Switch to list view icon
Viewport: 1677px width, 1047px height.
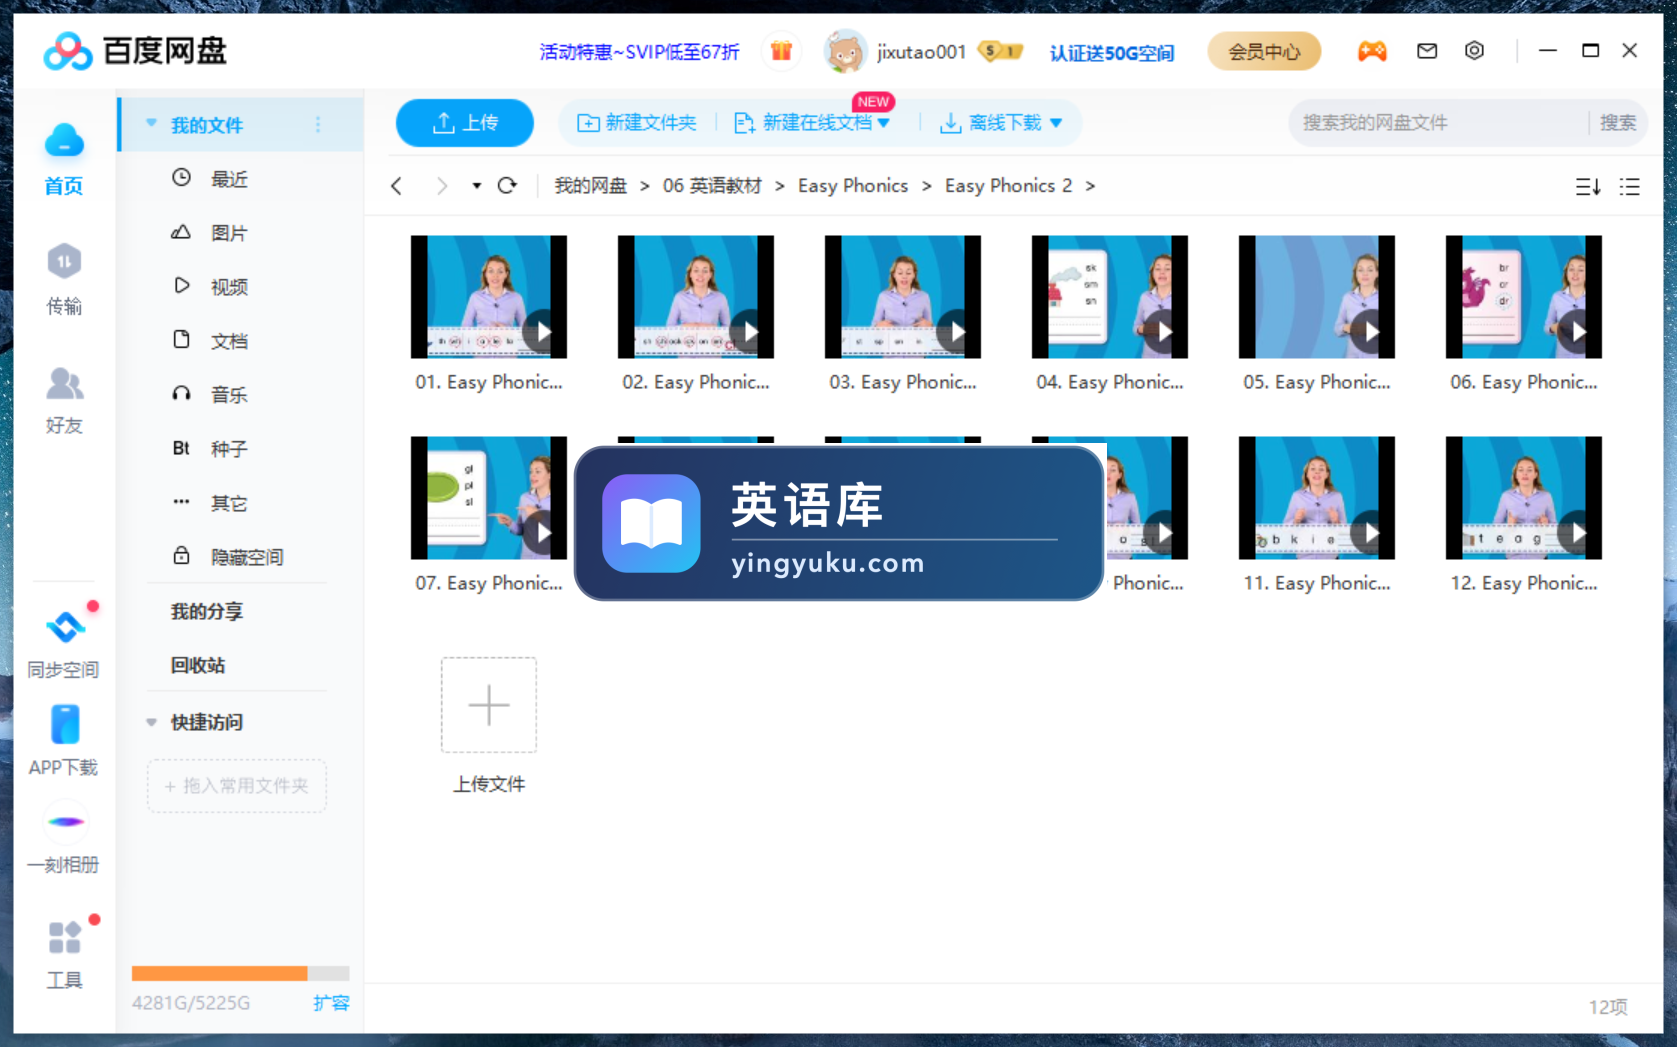pyautogui.click(x=1630, y=187)
